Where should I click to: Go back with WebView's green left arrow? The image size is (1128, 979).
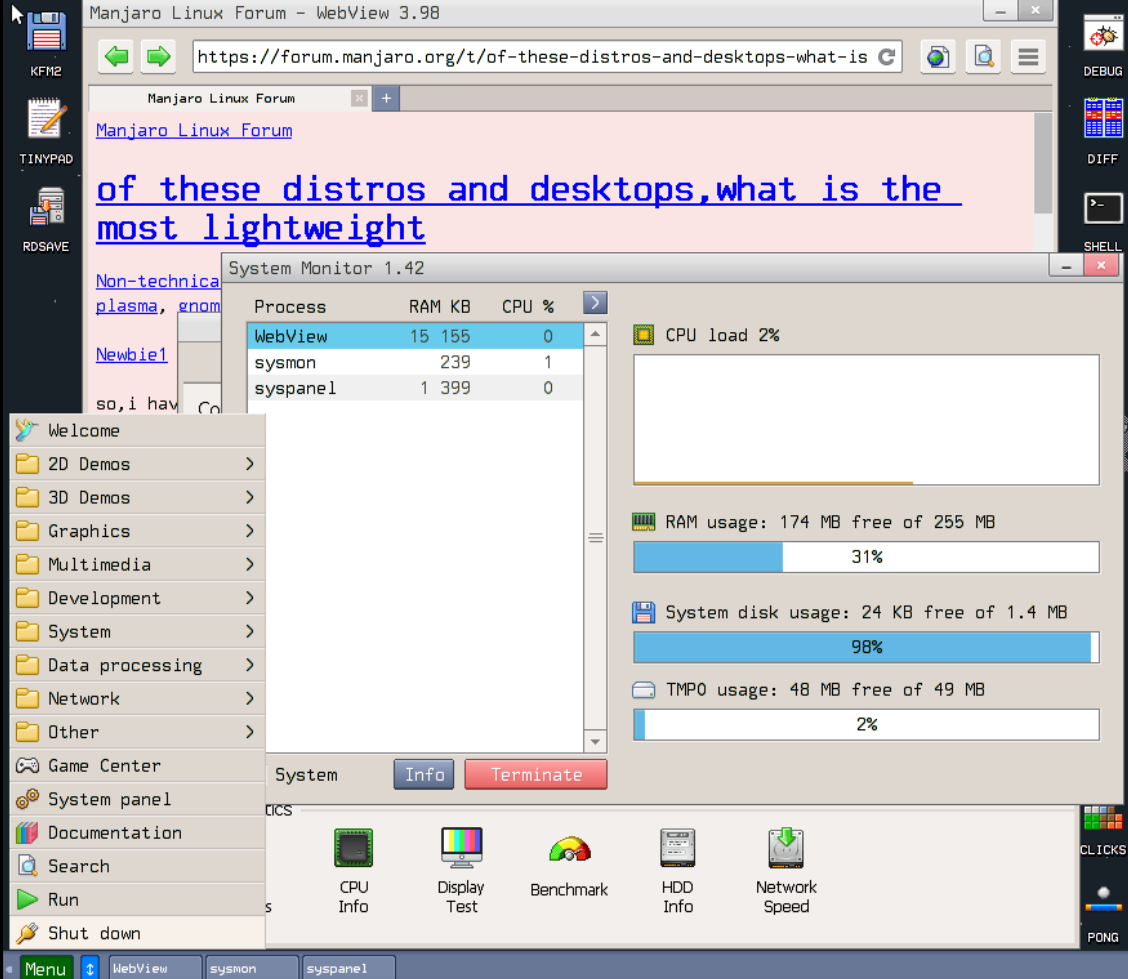(116, 56)
